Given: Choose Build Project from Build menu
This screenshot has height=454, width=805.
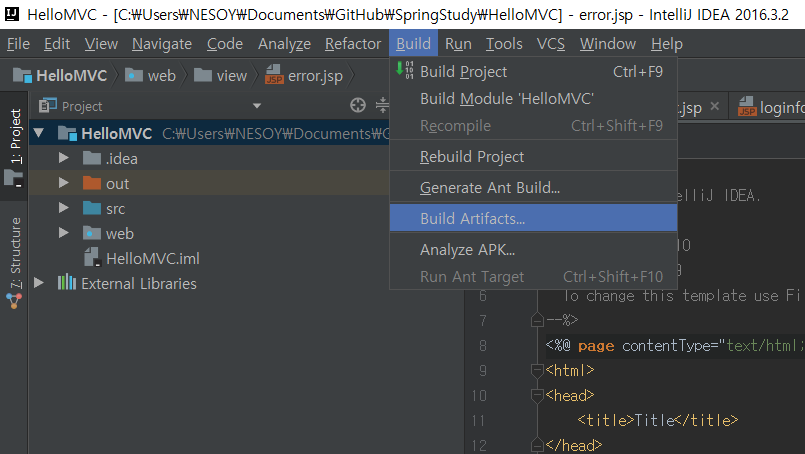Looking at the screenshot, I should [533, 71].
